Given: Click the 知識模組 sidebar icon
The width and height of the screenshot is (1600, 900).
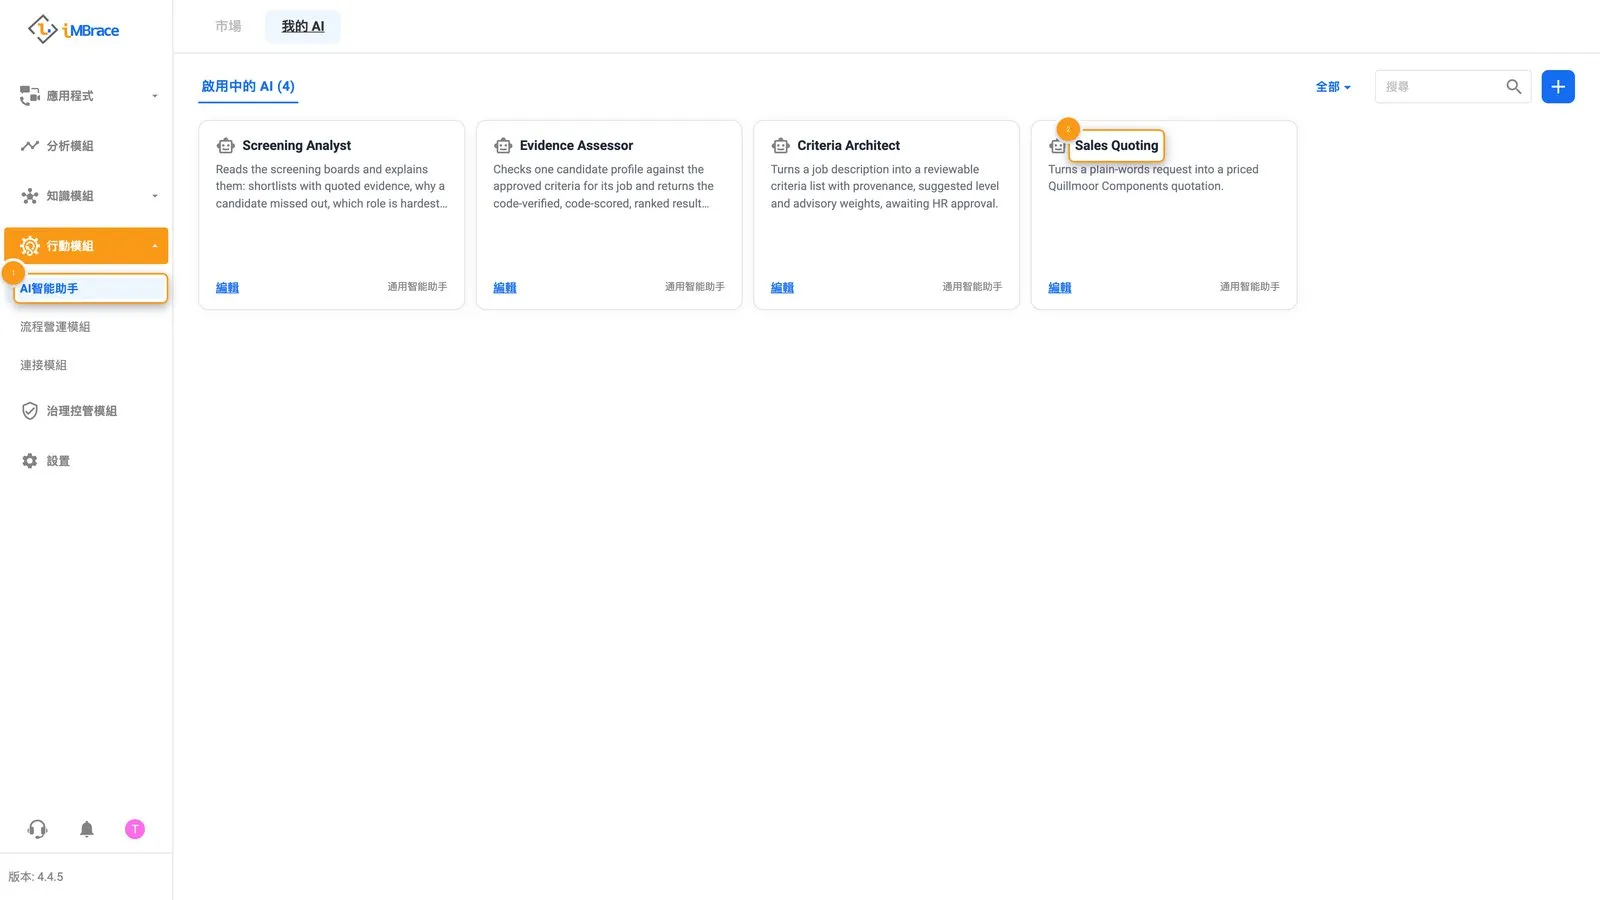Looking at the screenshot, I should pyautogui.click(x=30, y=196).
